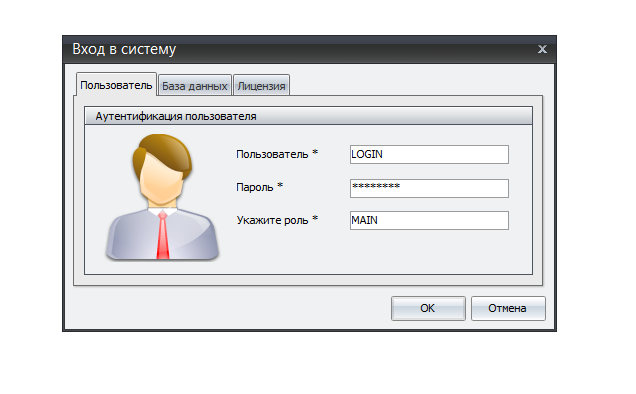Click the Аутентификация пользователя group header
Screen dimensions: 636x394
coord(308,116)
